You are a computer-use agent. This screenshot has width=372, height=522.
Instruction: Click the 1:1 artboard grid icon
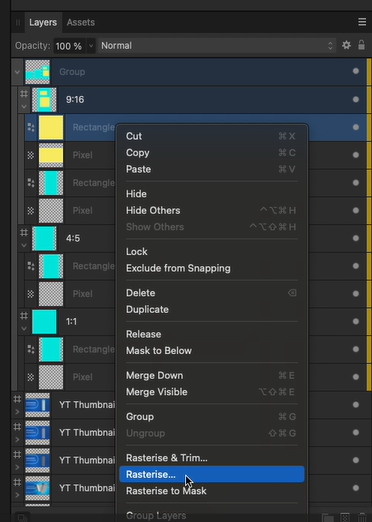(24, 316)
